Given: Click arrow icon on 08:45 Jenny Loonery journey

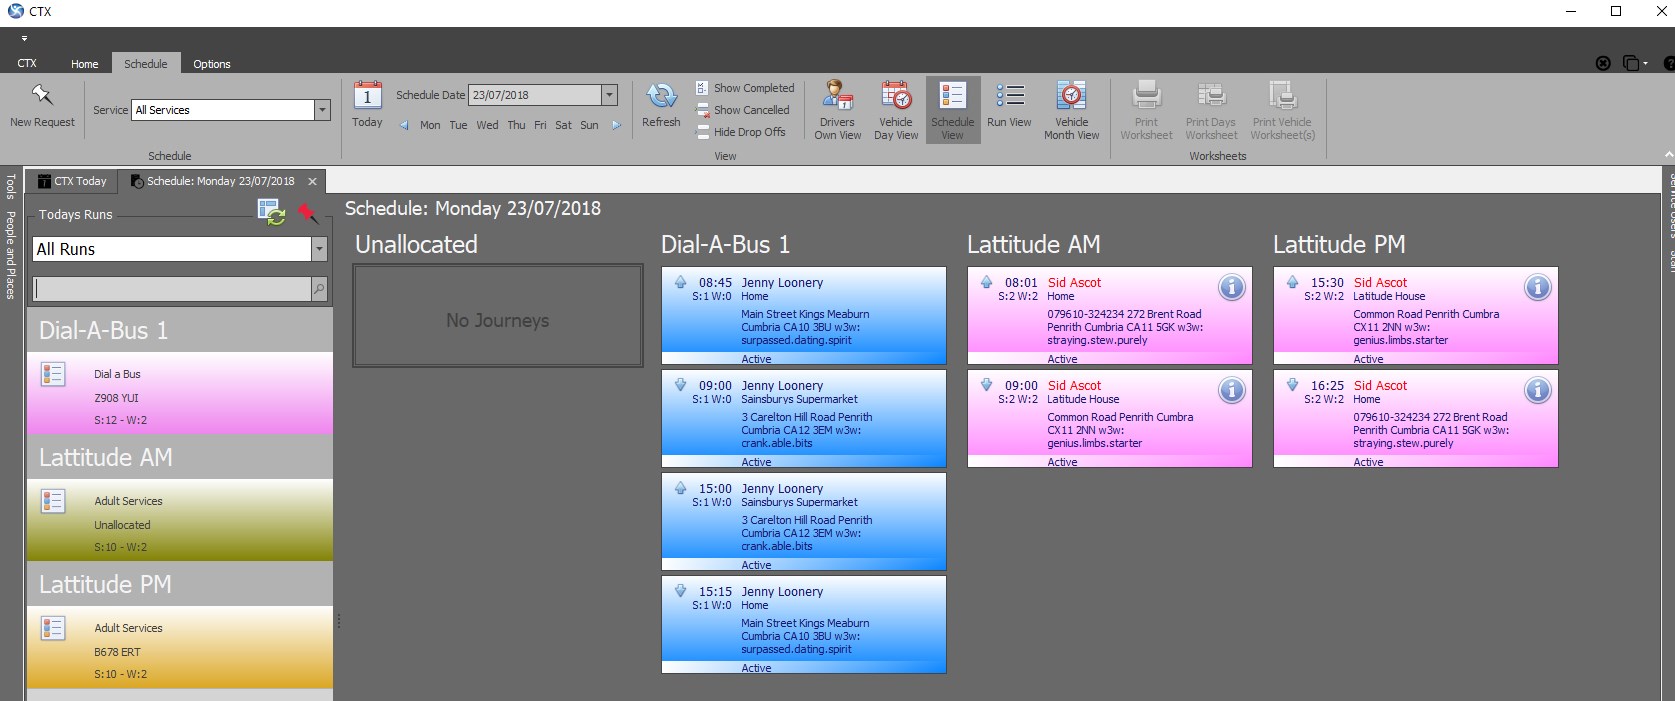Looking at the screenshot, I should pos(680,282).
